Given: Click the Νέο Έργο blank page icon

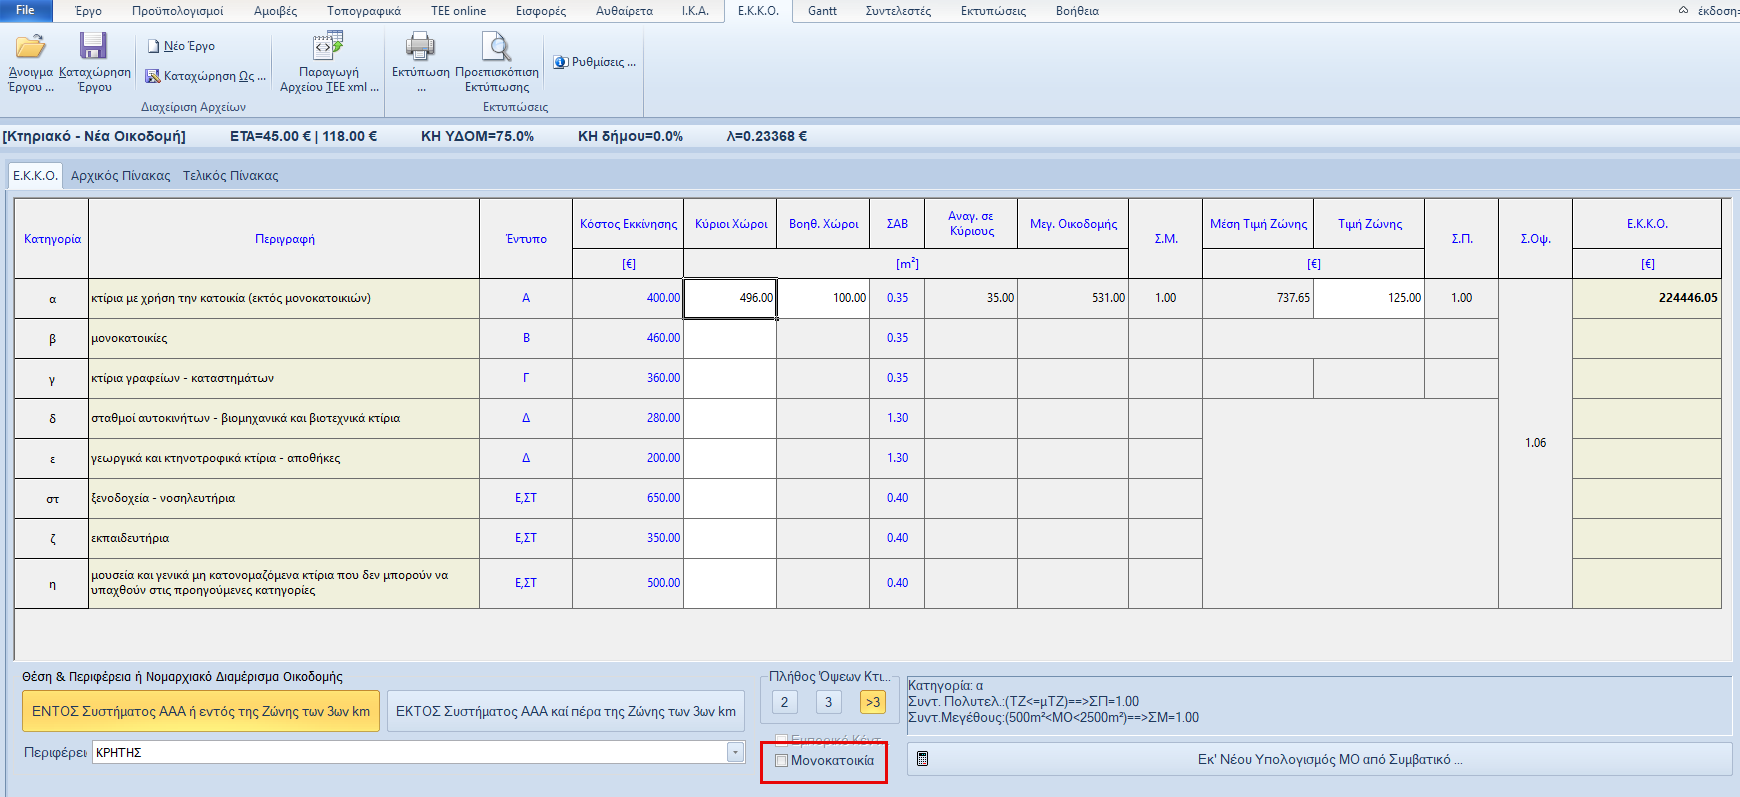Looking at the screenshot, I should point(154,46).
